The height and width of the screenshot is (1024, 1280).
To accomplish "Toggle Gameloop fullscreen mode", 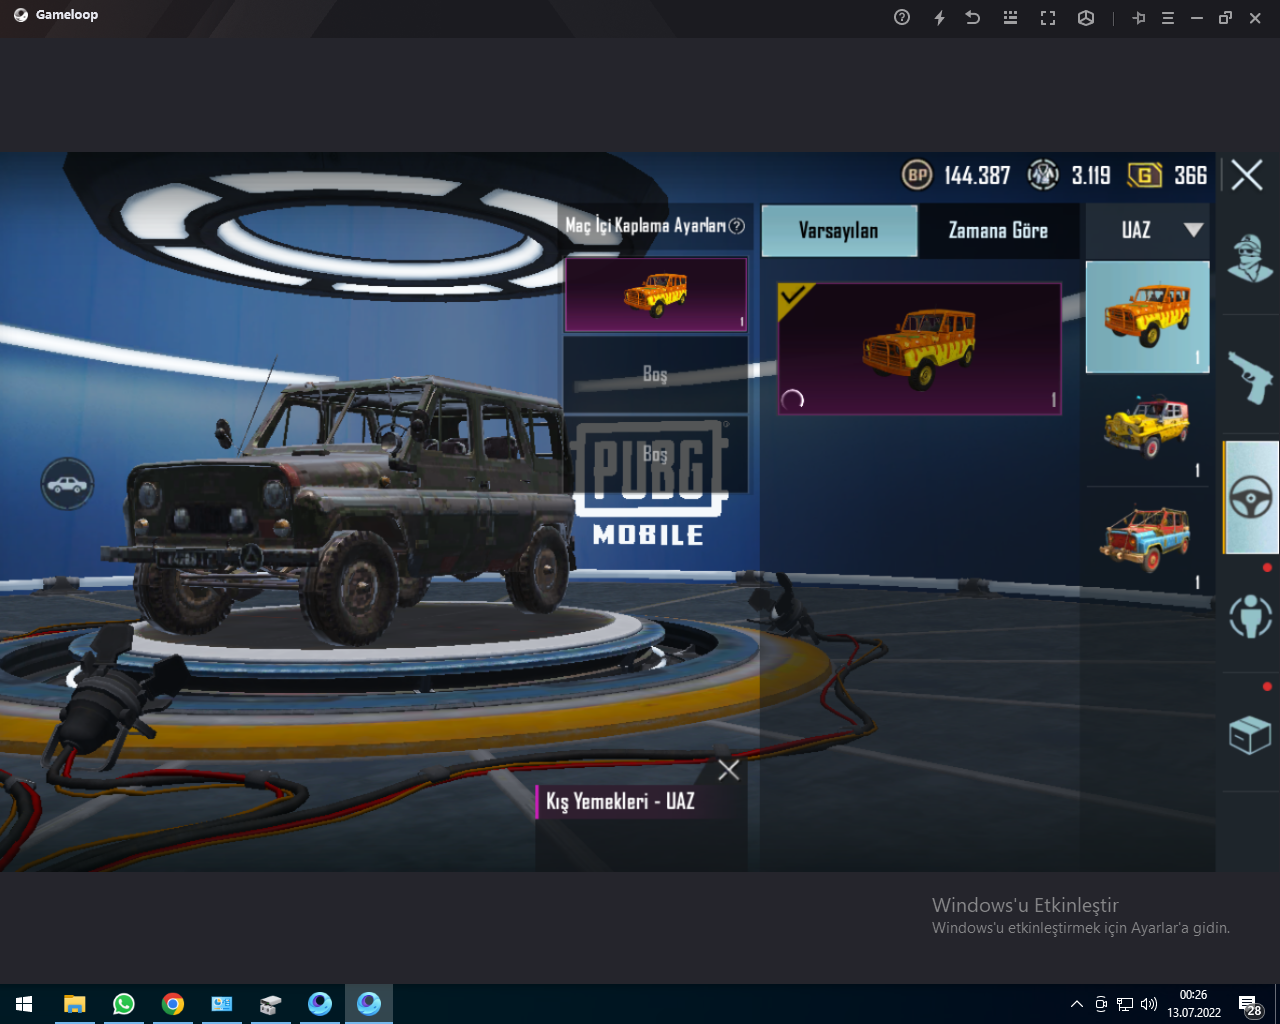I will [x=1048, y=18].
